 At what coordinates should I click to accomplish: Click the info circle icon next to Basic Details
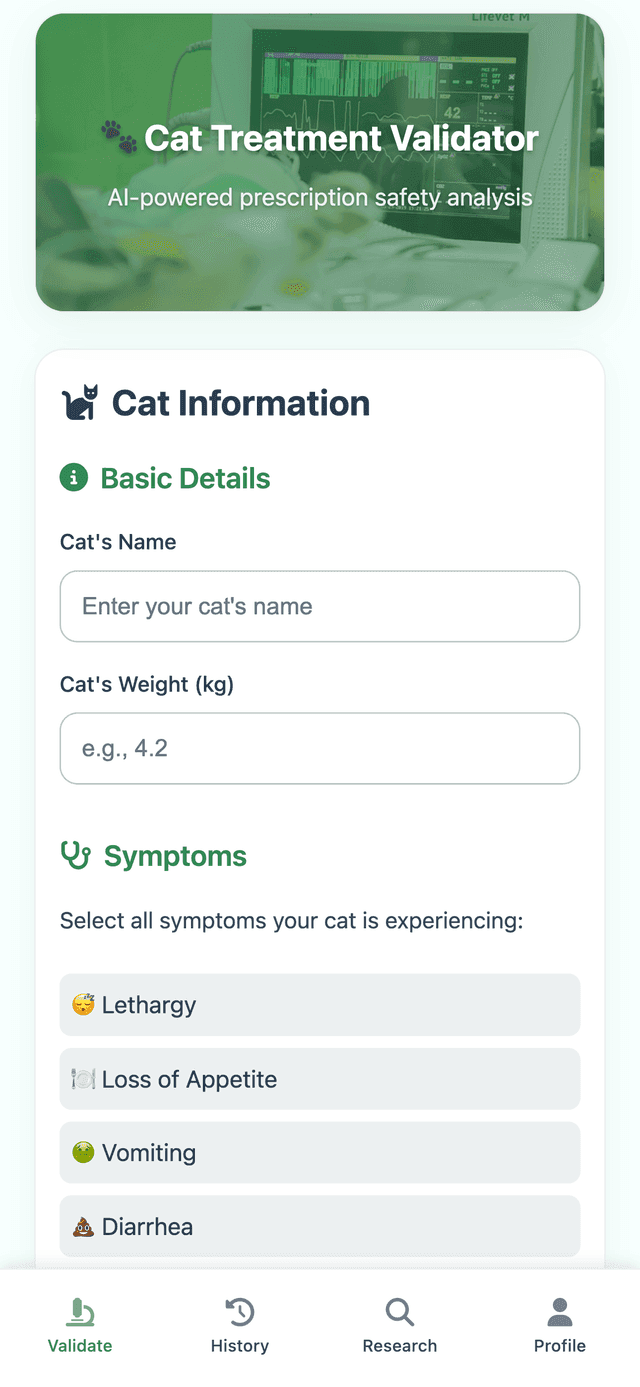[74, 478]
